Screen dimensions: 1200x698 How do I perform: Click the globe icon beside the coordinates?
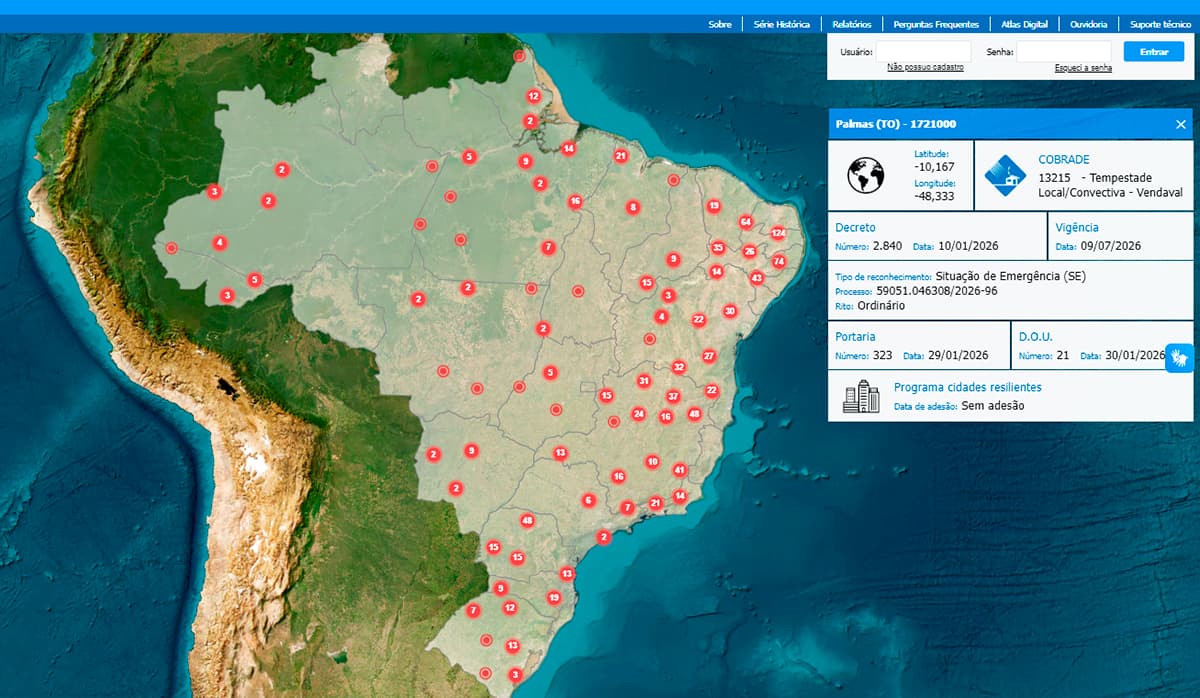point(865,176)
